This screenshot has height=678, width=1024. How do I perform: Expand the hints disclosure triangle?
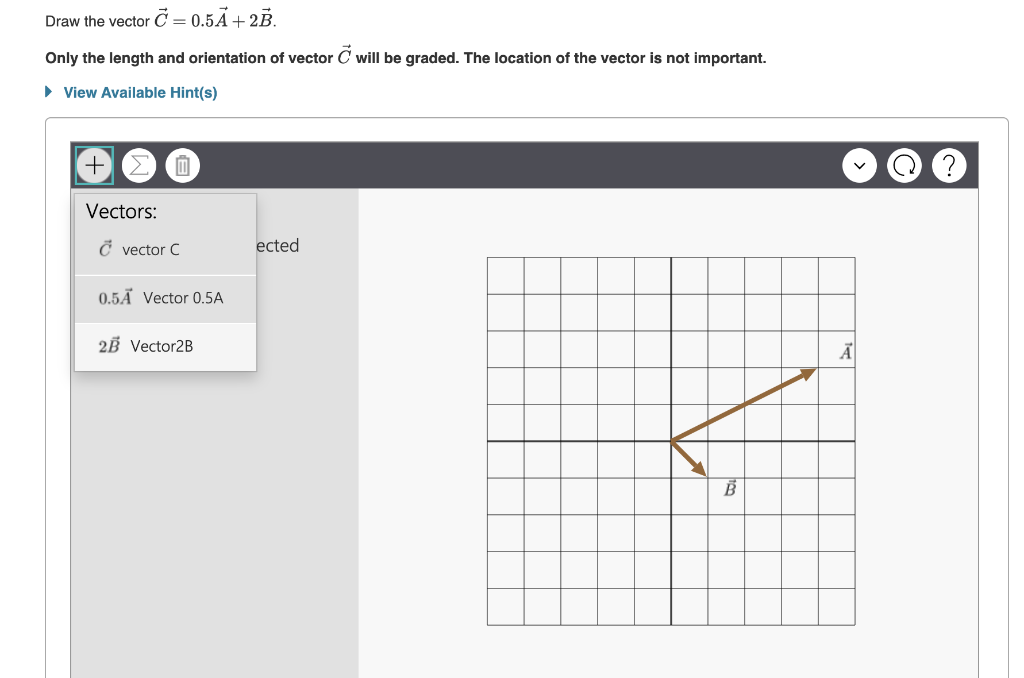tap(47, 91)
